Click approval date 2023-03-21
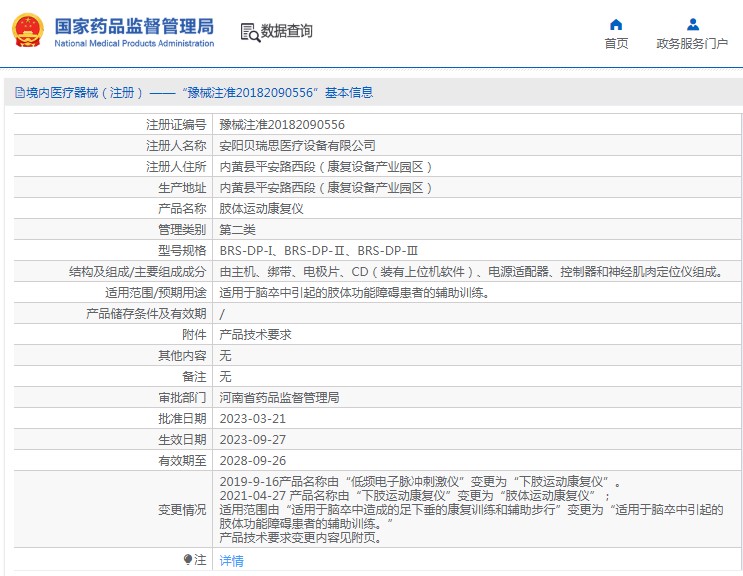 (253, 419)
